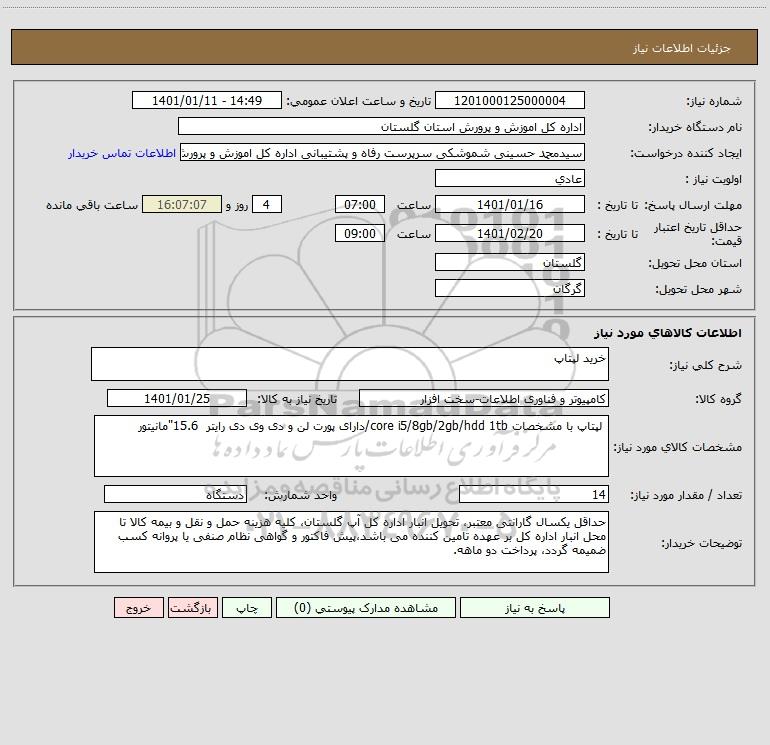
Task: Click the پاسخ به نیاز button
Action: tap(534, 607)
